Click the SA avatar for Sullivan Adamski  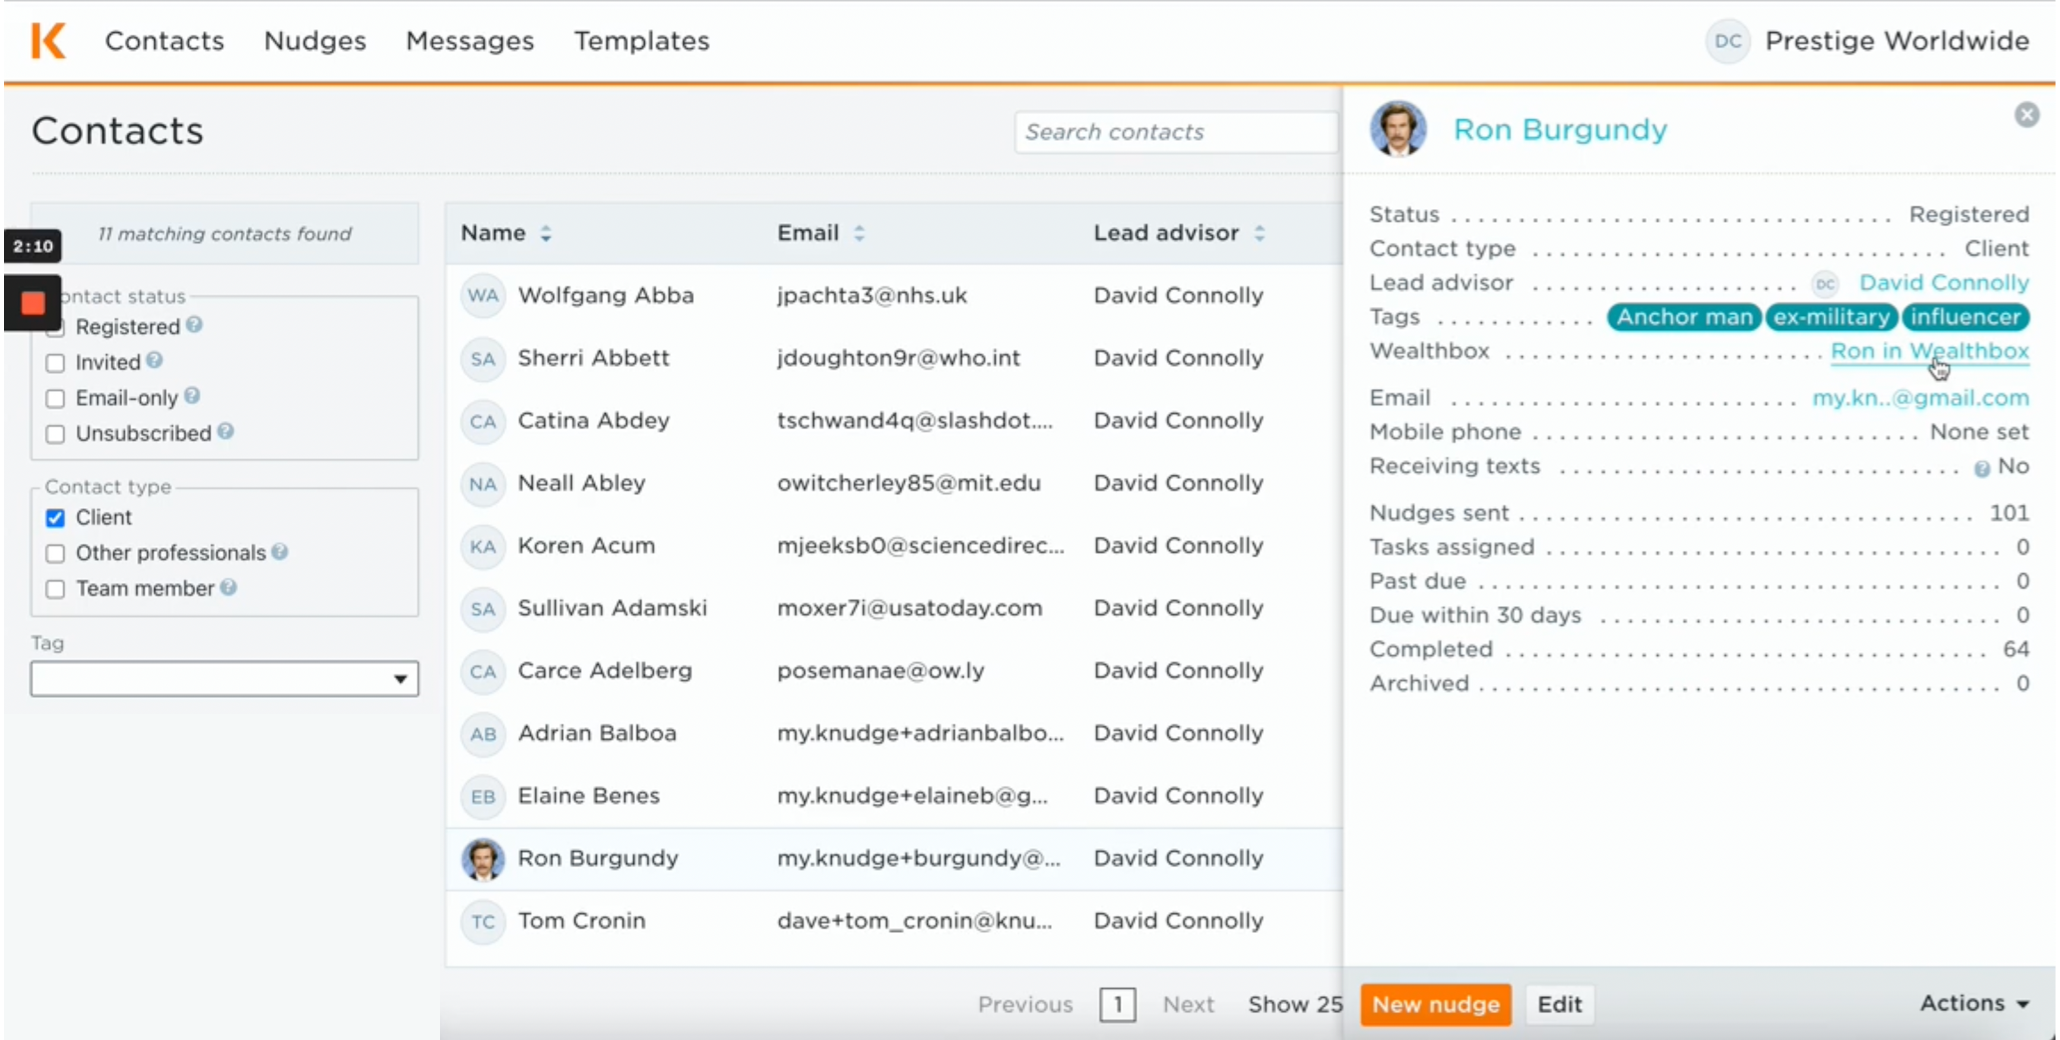point(483,609)
